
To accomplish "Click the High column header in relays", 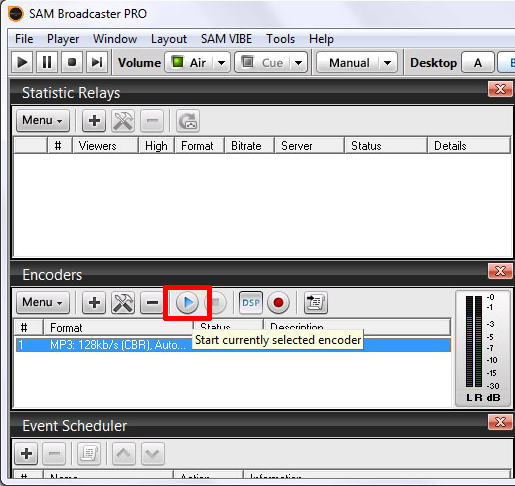I will pyautogui.click(x=156, y=146).
